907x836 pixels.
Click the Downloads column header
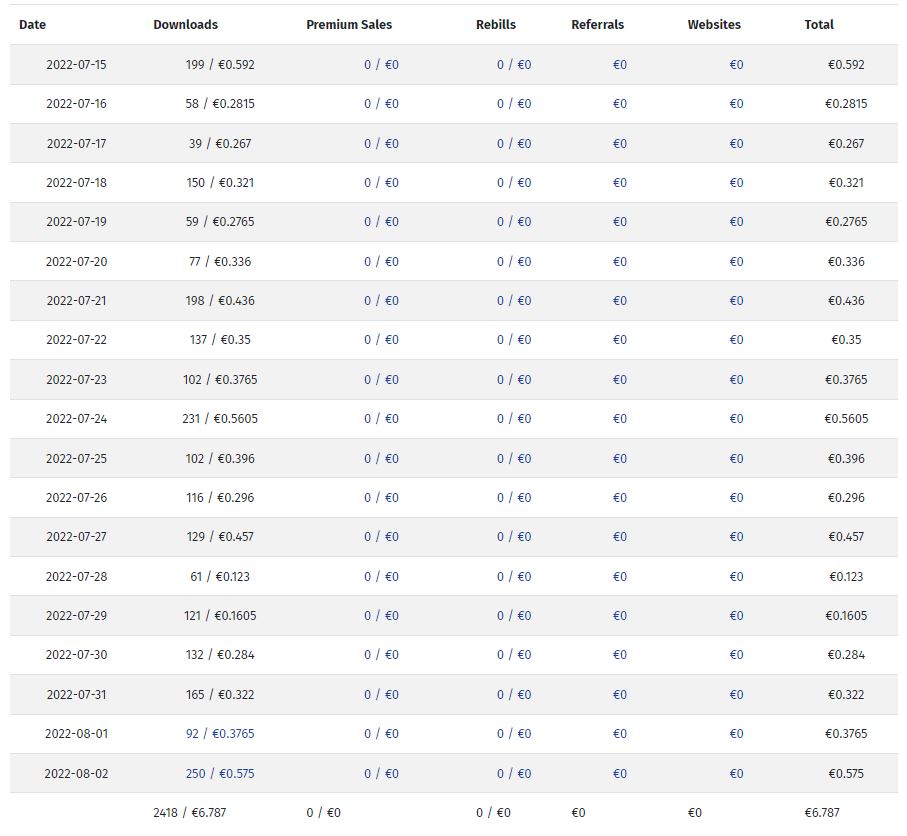185,25
